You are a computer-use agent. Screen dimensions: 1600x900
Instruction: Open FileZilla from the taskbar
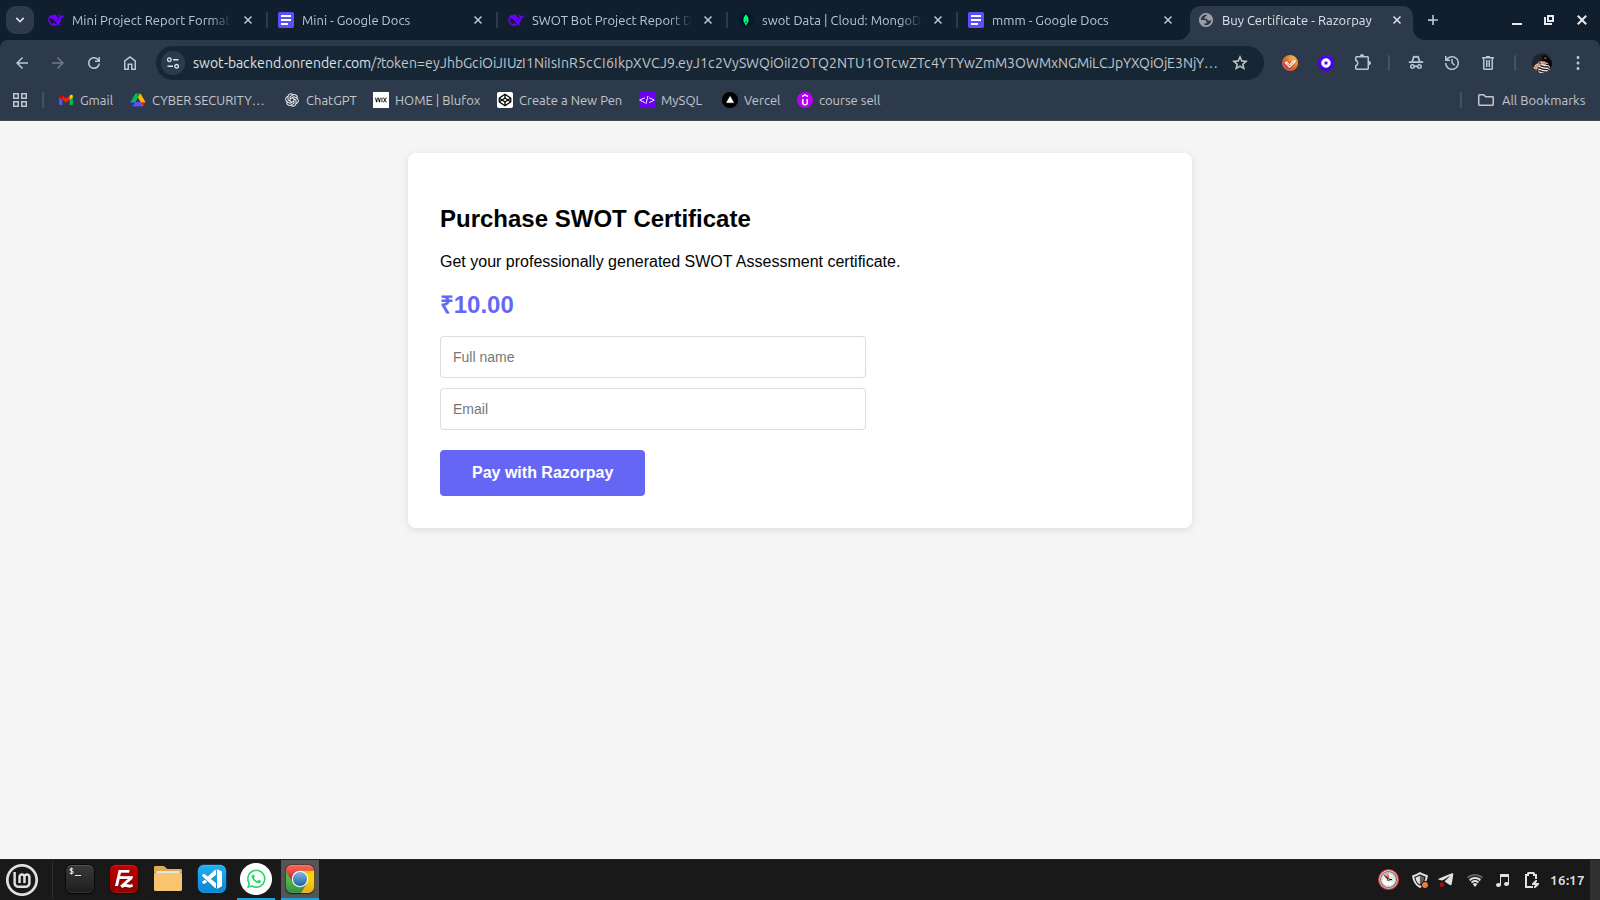coord(123,879)
